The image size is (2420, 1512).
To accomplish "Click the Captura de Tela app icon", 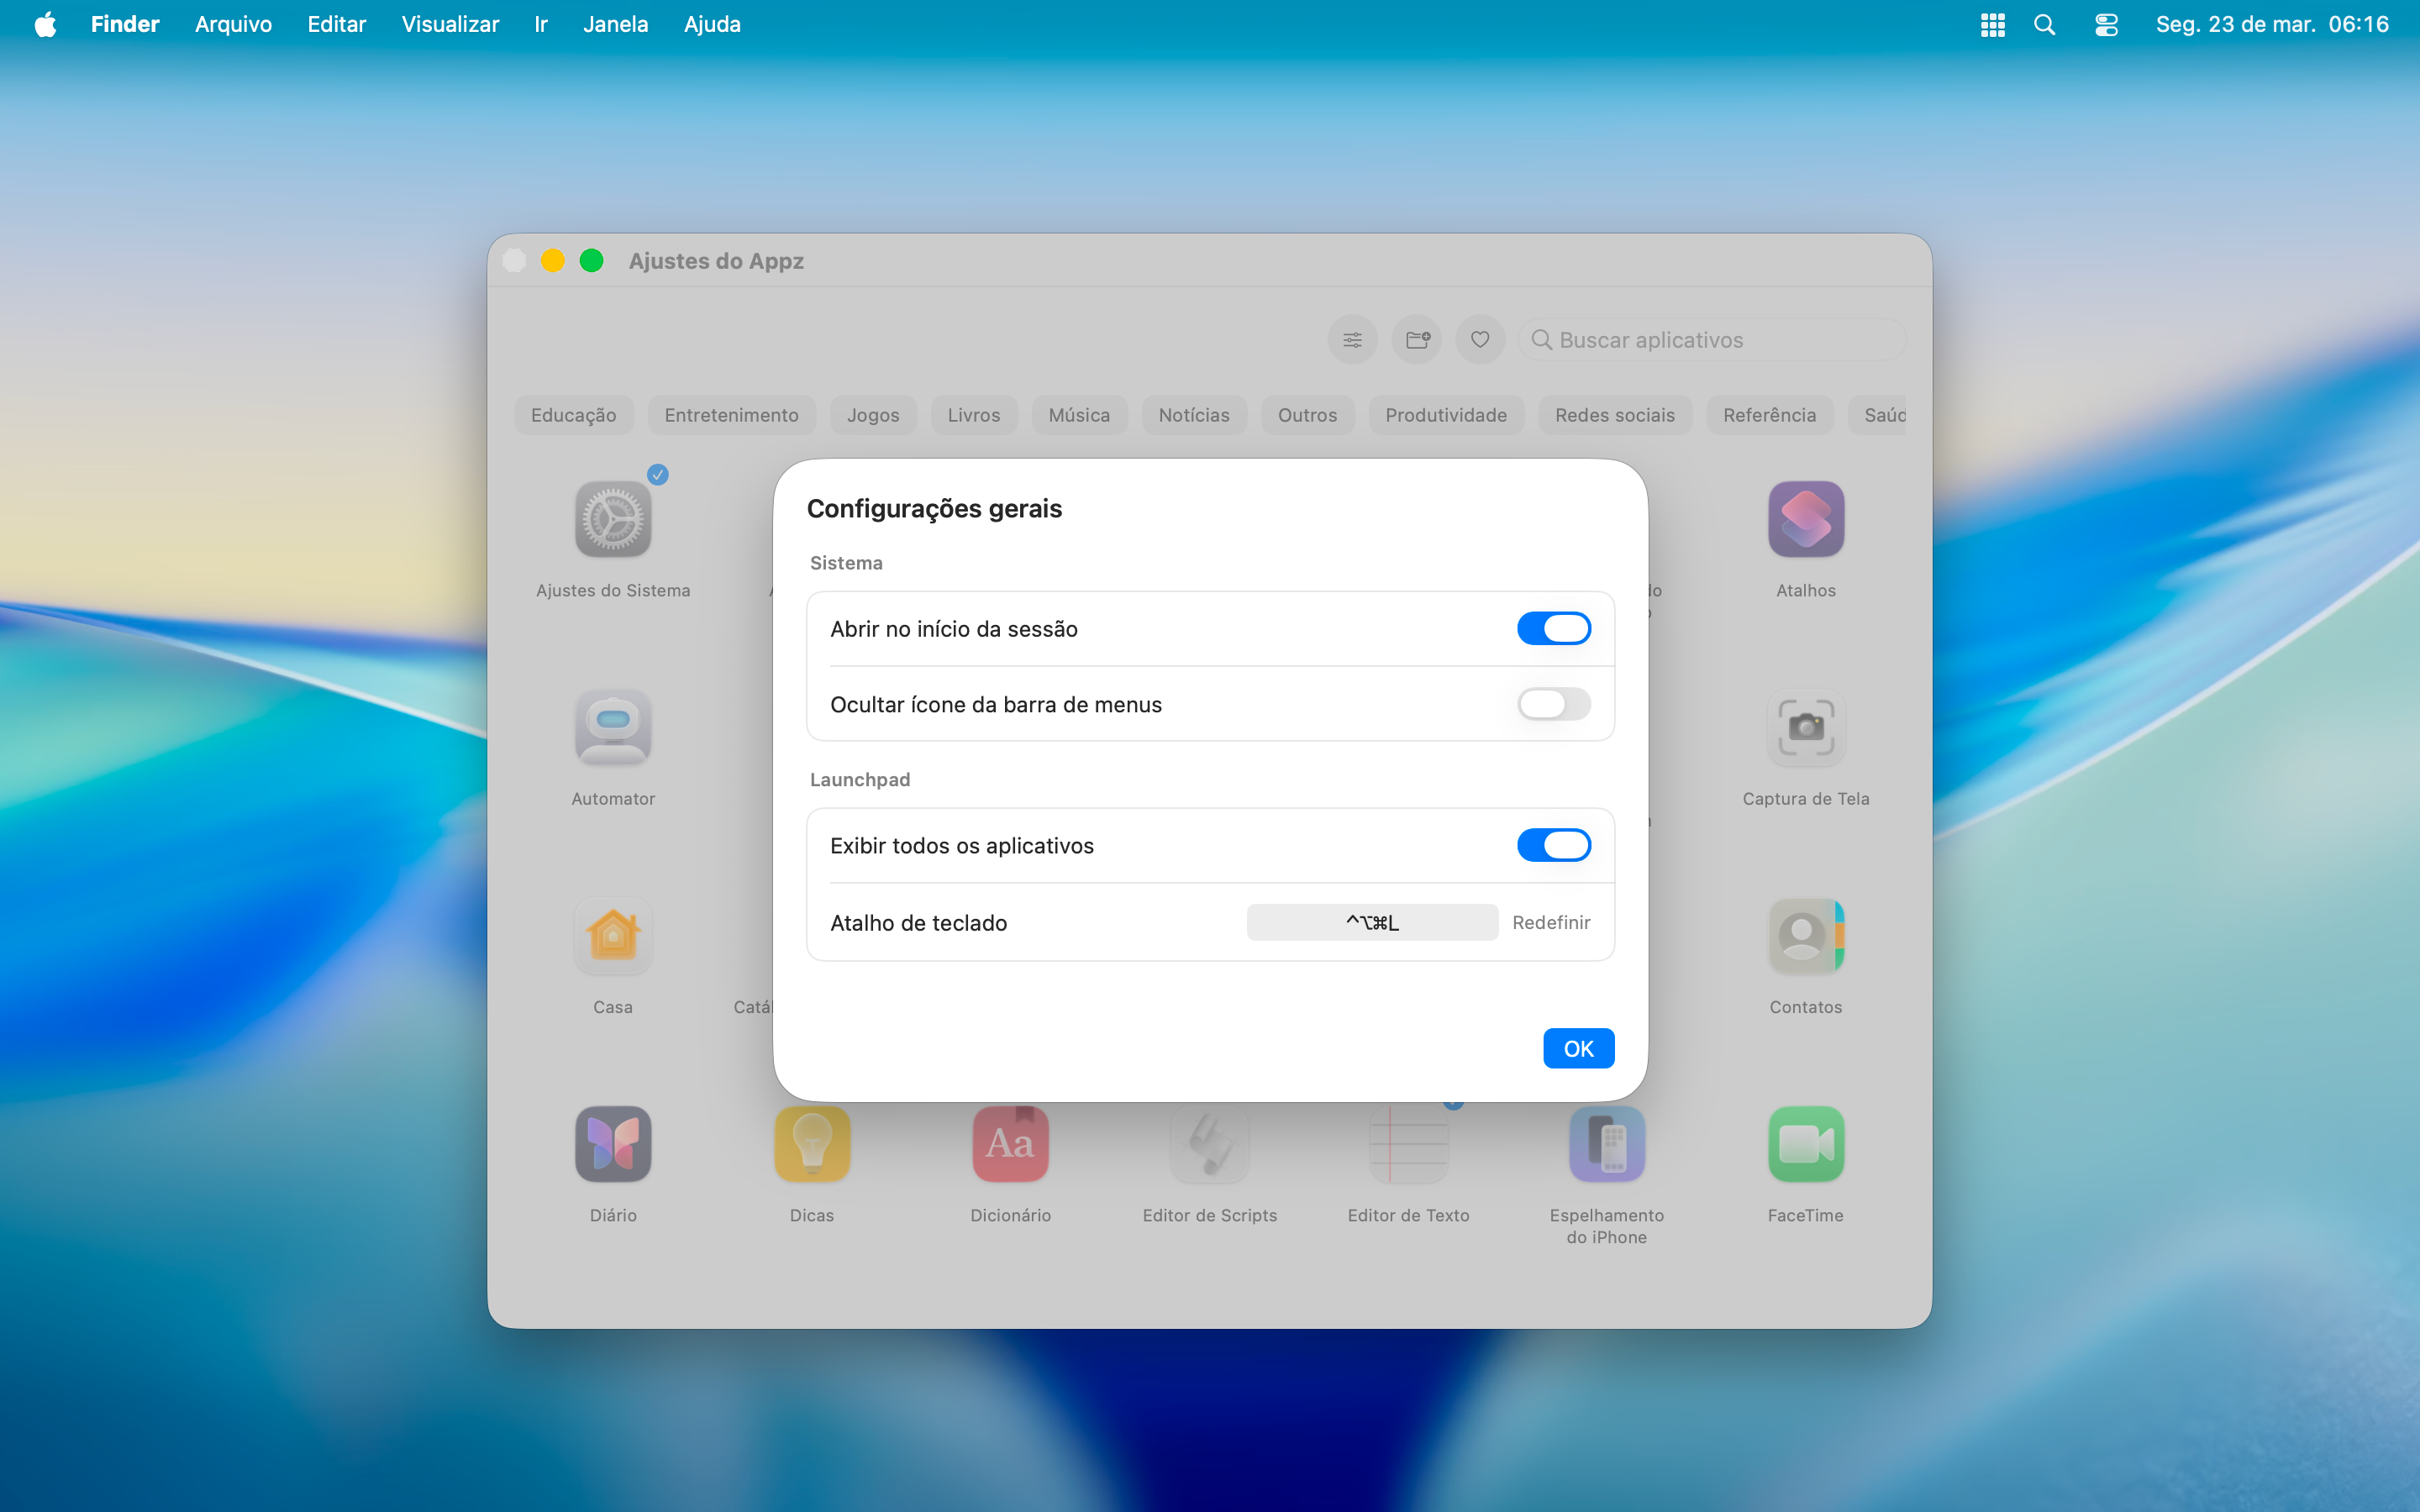I will click(x=1805, y=728).
